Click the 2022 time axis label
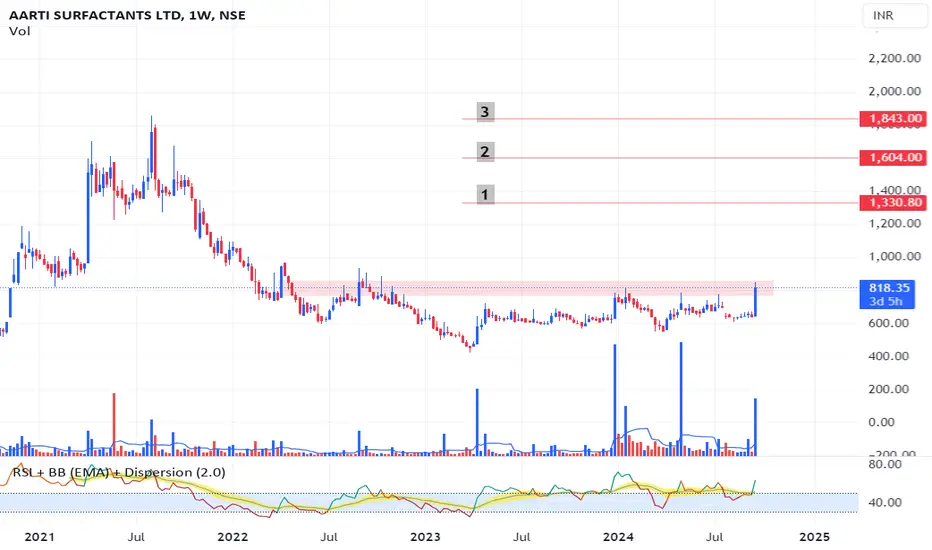932x550 pixels. click(x=232, y=537)
